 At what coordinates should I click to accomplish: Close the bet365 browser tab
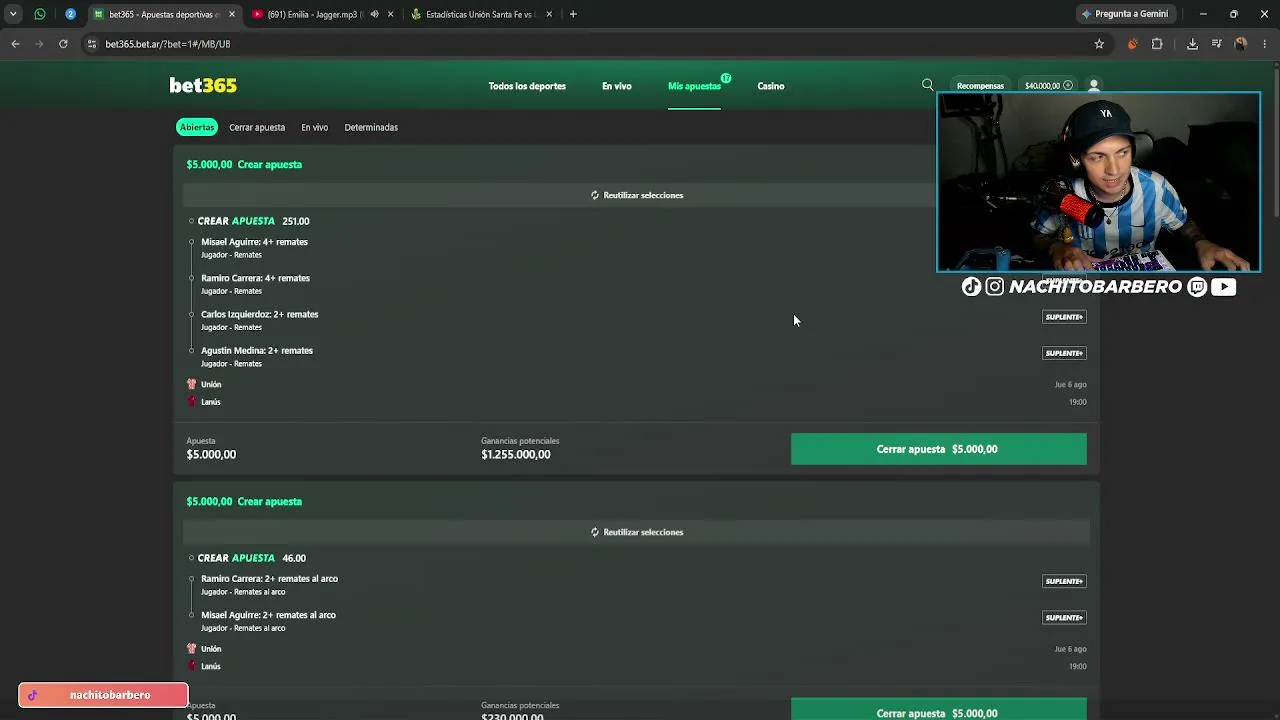[232, 14]
